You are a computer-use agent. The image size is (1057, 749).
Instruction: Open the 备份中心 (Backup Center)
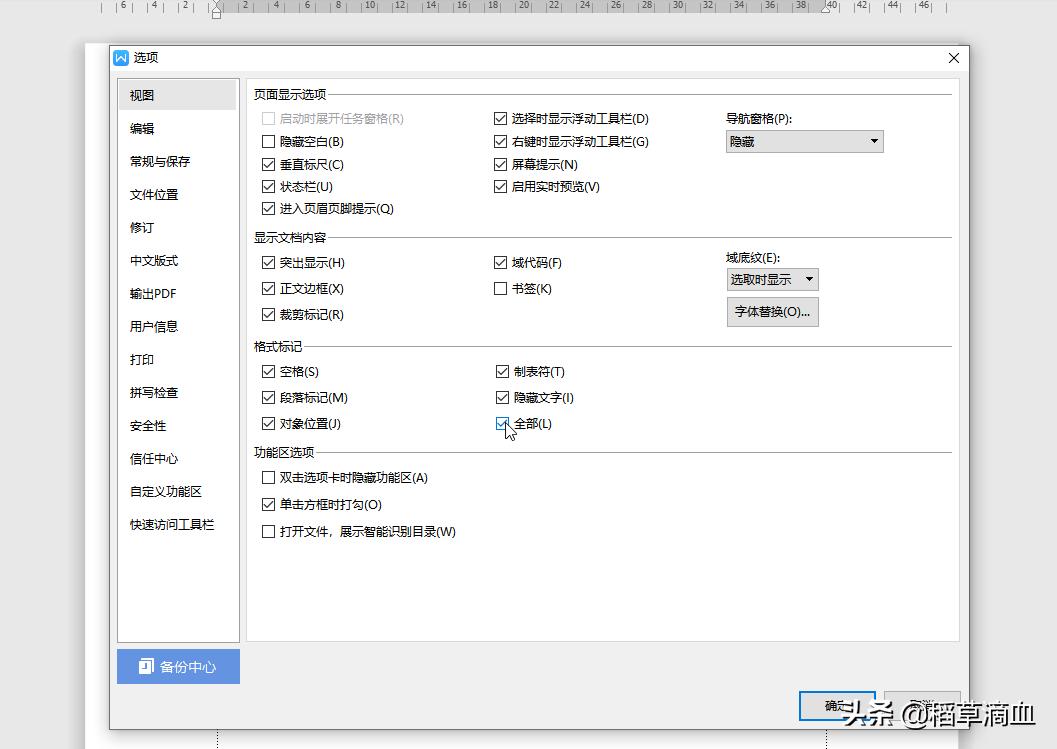(x=177, y=666)
